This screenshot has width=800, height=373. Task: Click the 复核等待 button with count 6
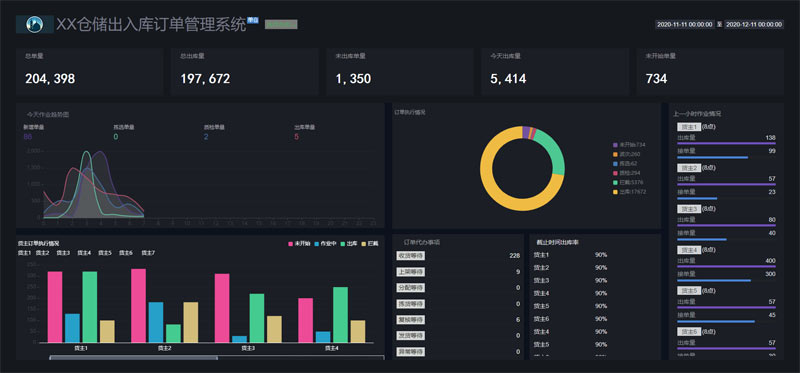click(411, 320)
